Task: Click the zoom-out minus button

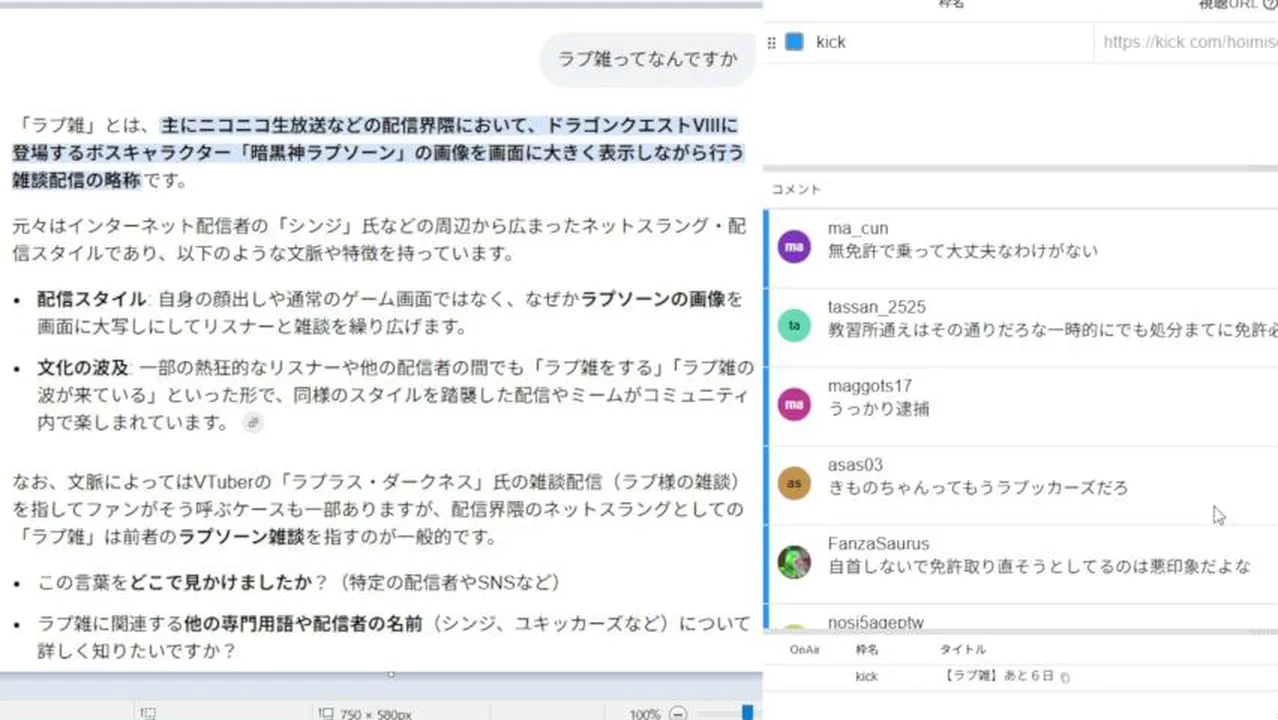Action: (x=677, y=714)
